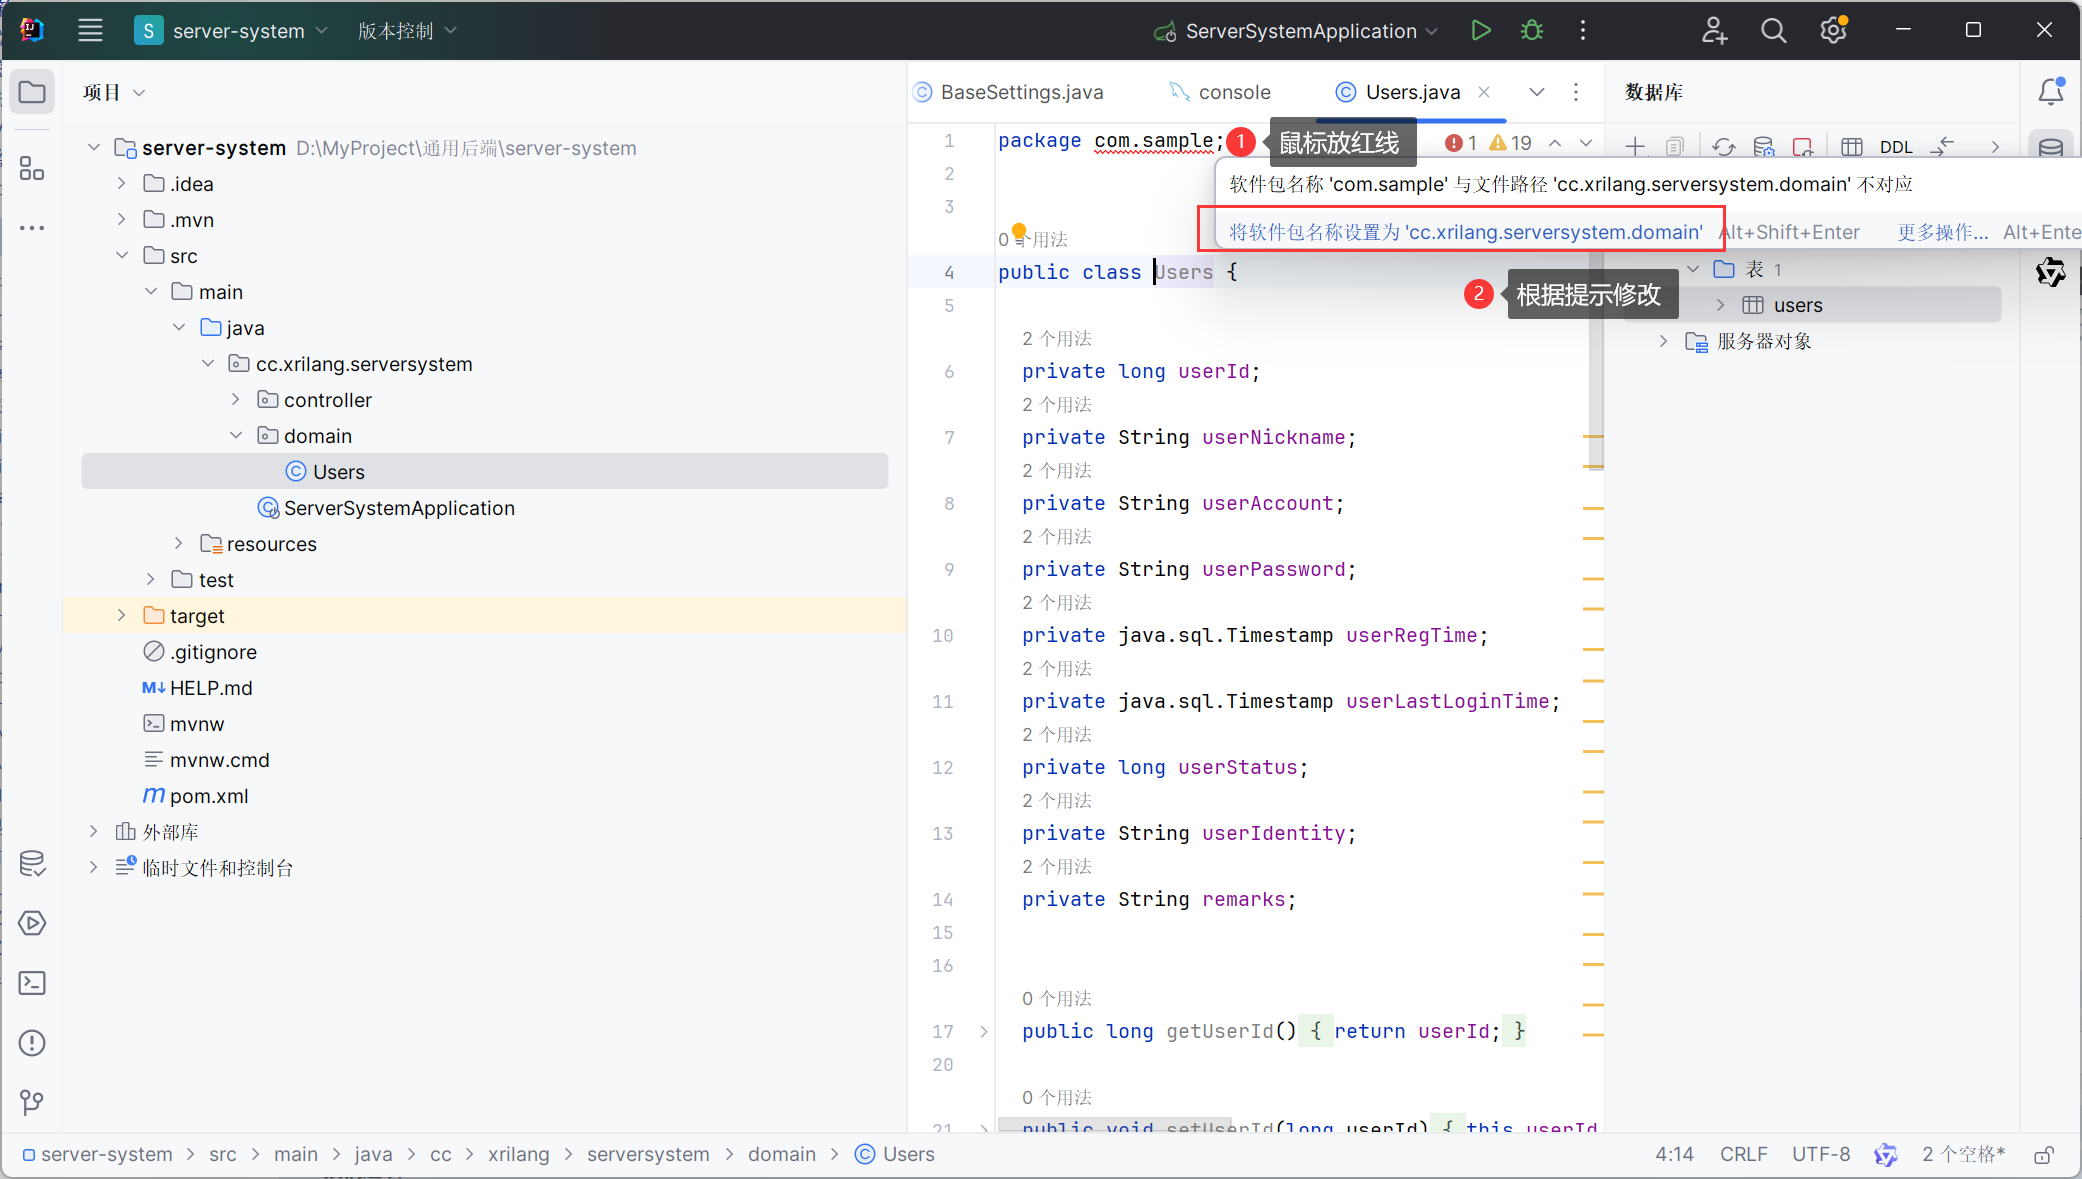
Task: Click the deactivate/stop data source red icon
Action: pos(1803,147)
